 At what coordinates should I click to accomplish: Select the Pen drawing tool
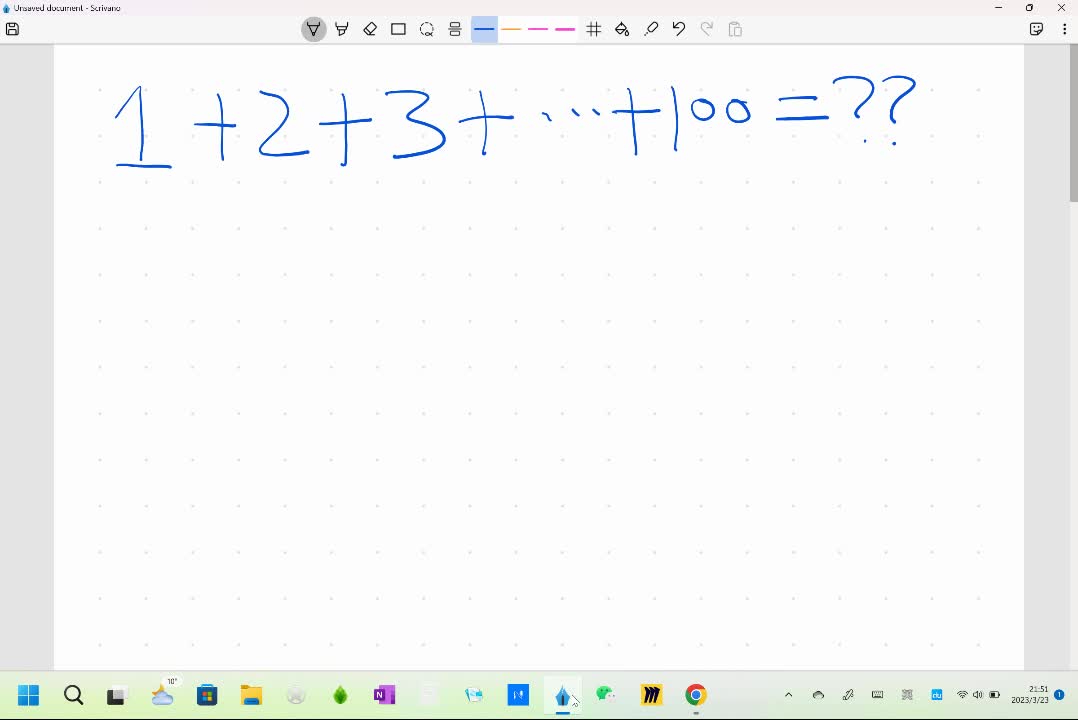click(x=314, y=29)
